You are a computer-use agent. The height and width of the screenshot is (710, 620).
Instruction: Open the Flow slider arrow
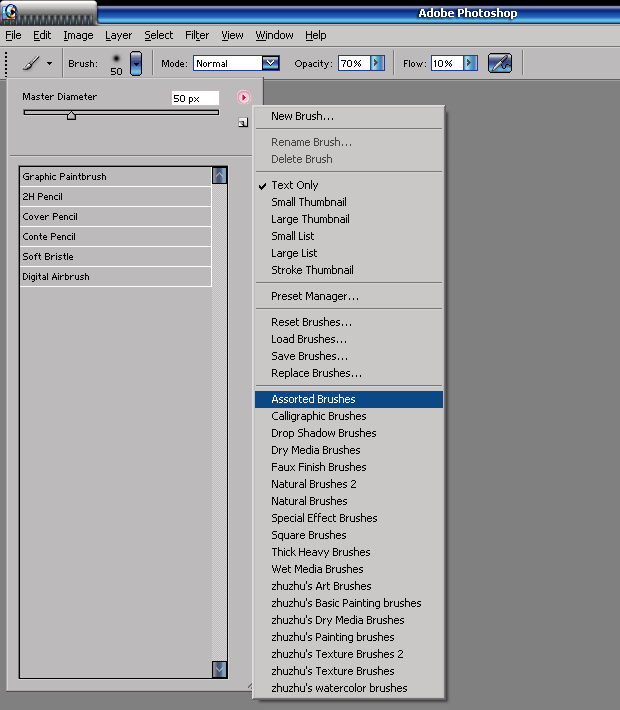(471, 63)
